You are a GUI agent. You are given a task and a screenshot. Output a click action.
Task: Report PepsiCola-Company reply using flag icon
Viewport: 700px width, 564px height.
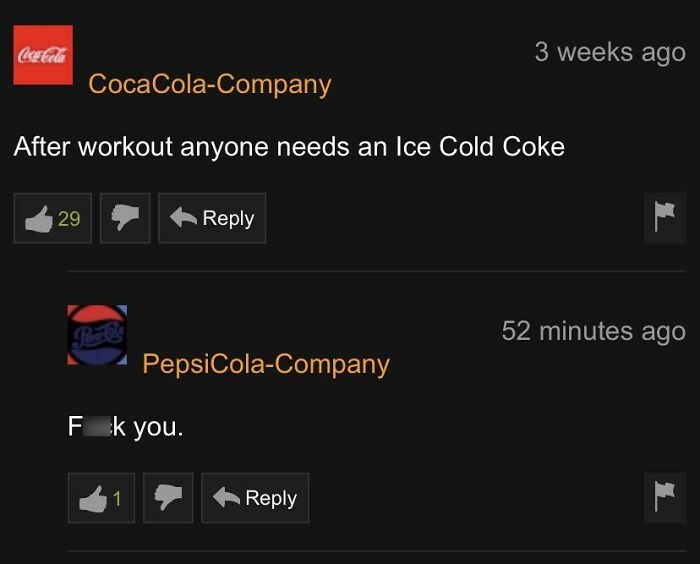point(665,497)
